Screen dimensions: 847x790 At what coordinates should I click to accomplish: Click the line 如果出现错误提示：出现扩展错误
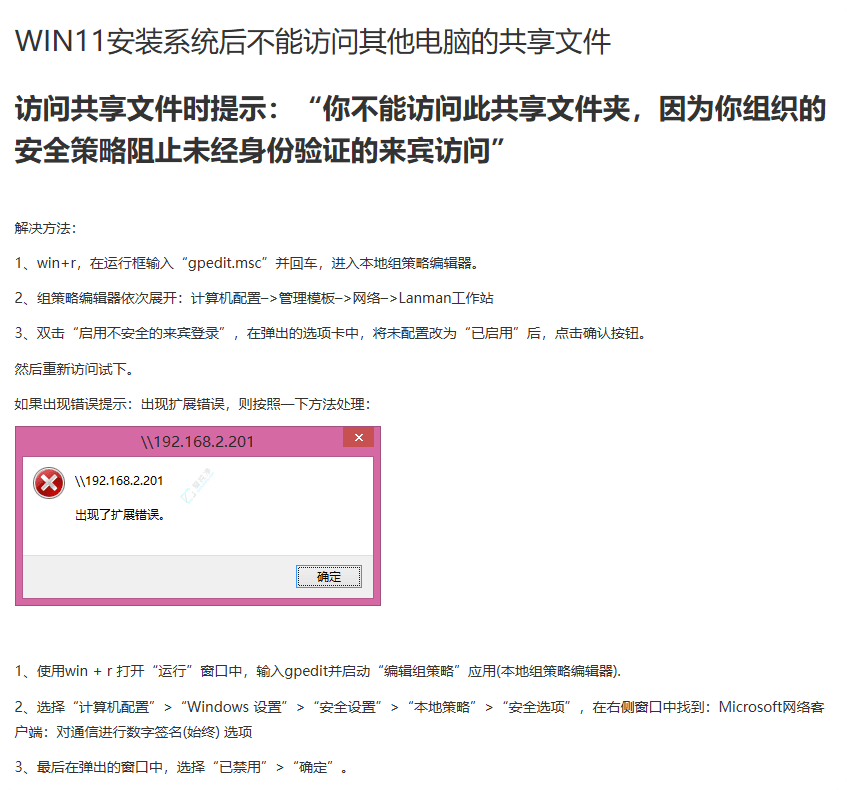[x=193, y=404]
